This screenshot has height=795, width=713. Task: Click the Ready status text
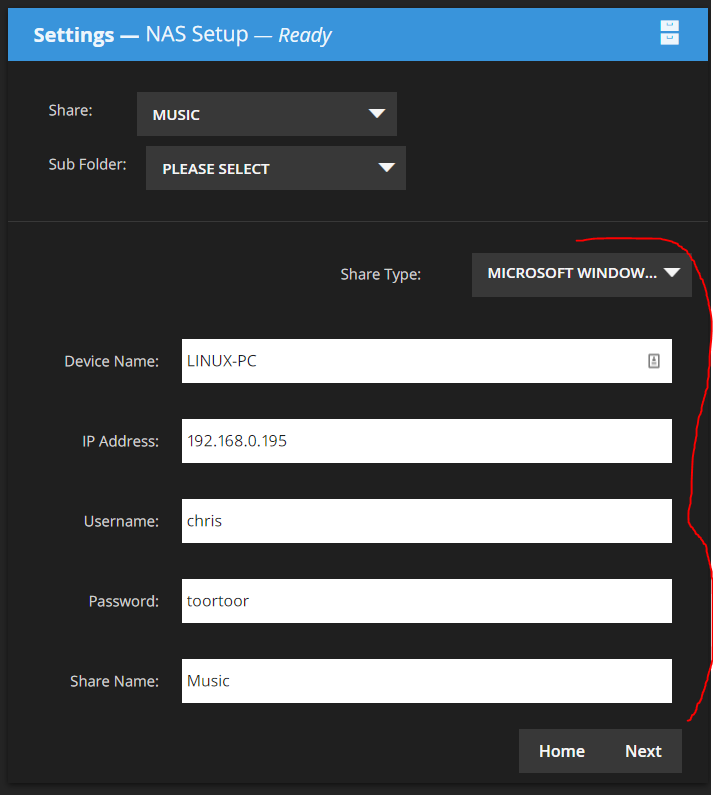coord(305,35)
